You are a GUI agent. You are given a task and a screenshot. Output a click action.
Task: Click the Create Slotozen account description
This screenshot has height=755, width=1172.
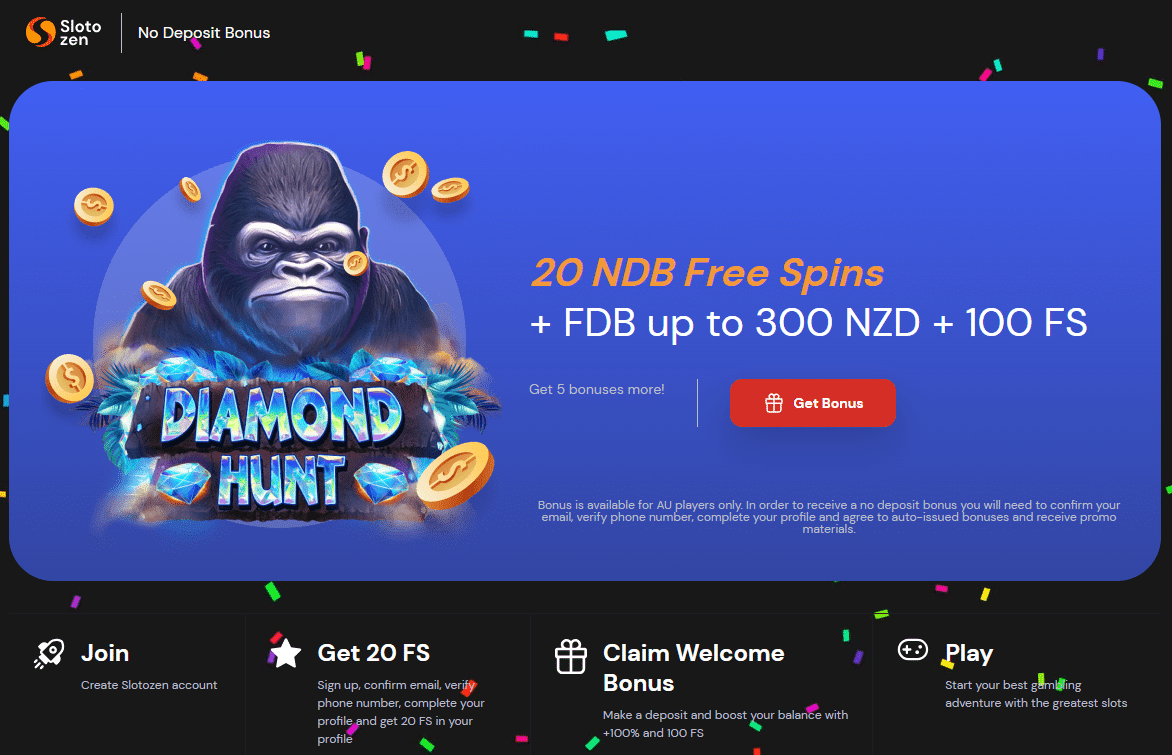point(149,685)
